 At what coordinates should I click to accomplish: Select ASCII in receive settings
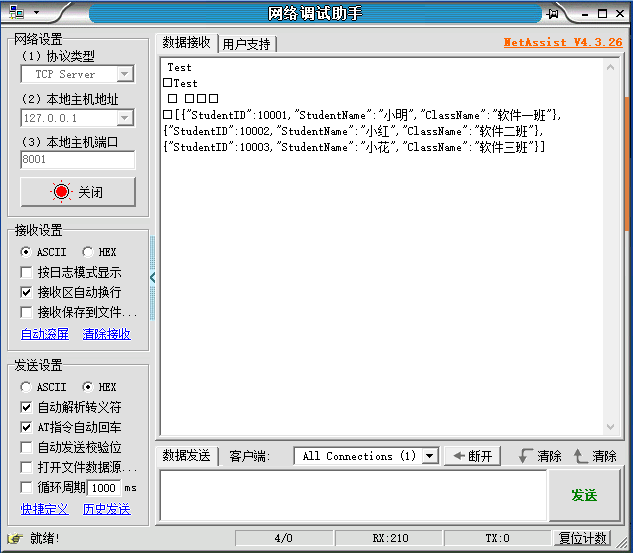43,252
